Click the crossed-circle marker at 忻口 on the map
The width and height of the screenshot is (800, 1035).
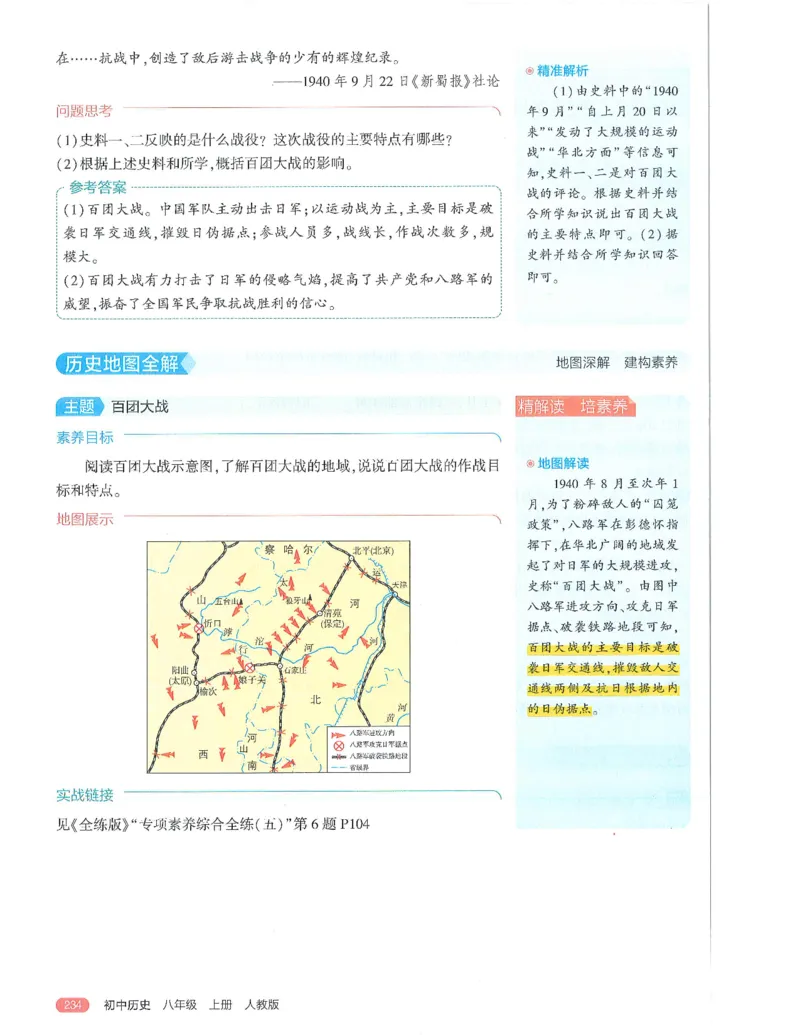tap(199, 628)
